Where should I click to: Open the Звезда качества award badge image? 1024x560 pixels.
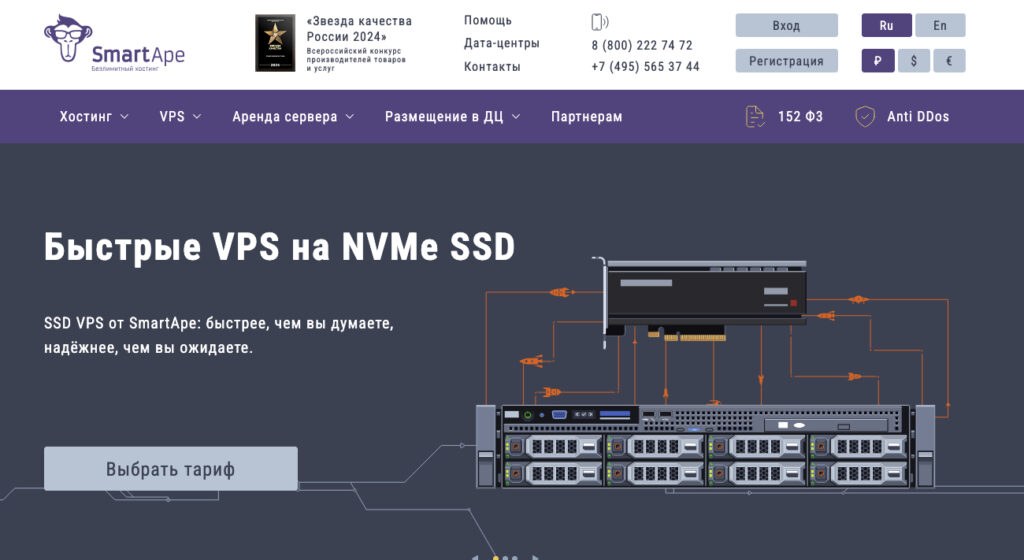[x=275, y=43]
